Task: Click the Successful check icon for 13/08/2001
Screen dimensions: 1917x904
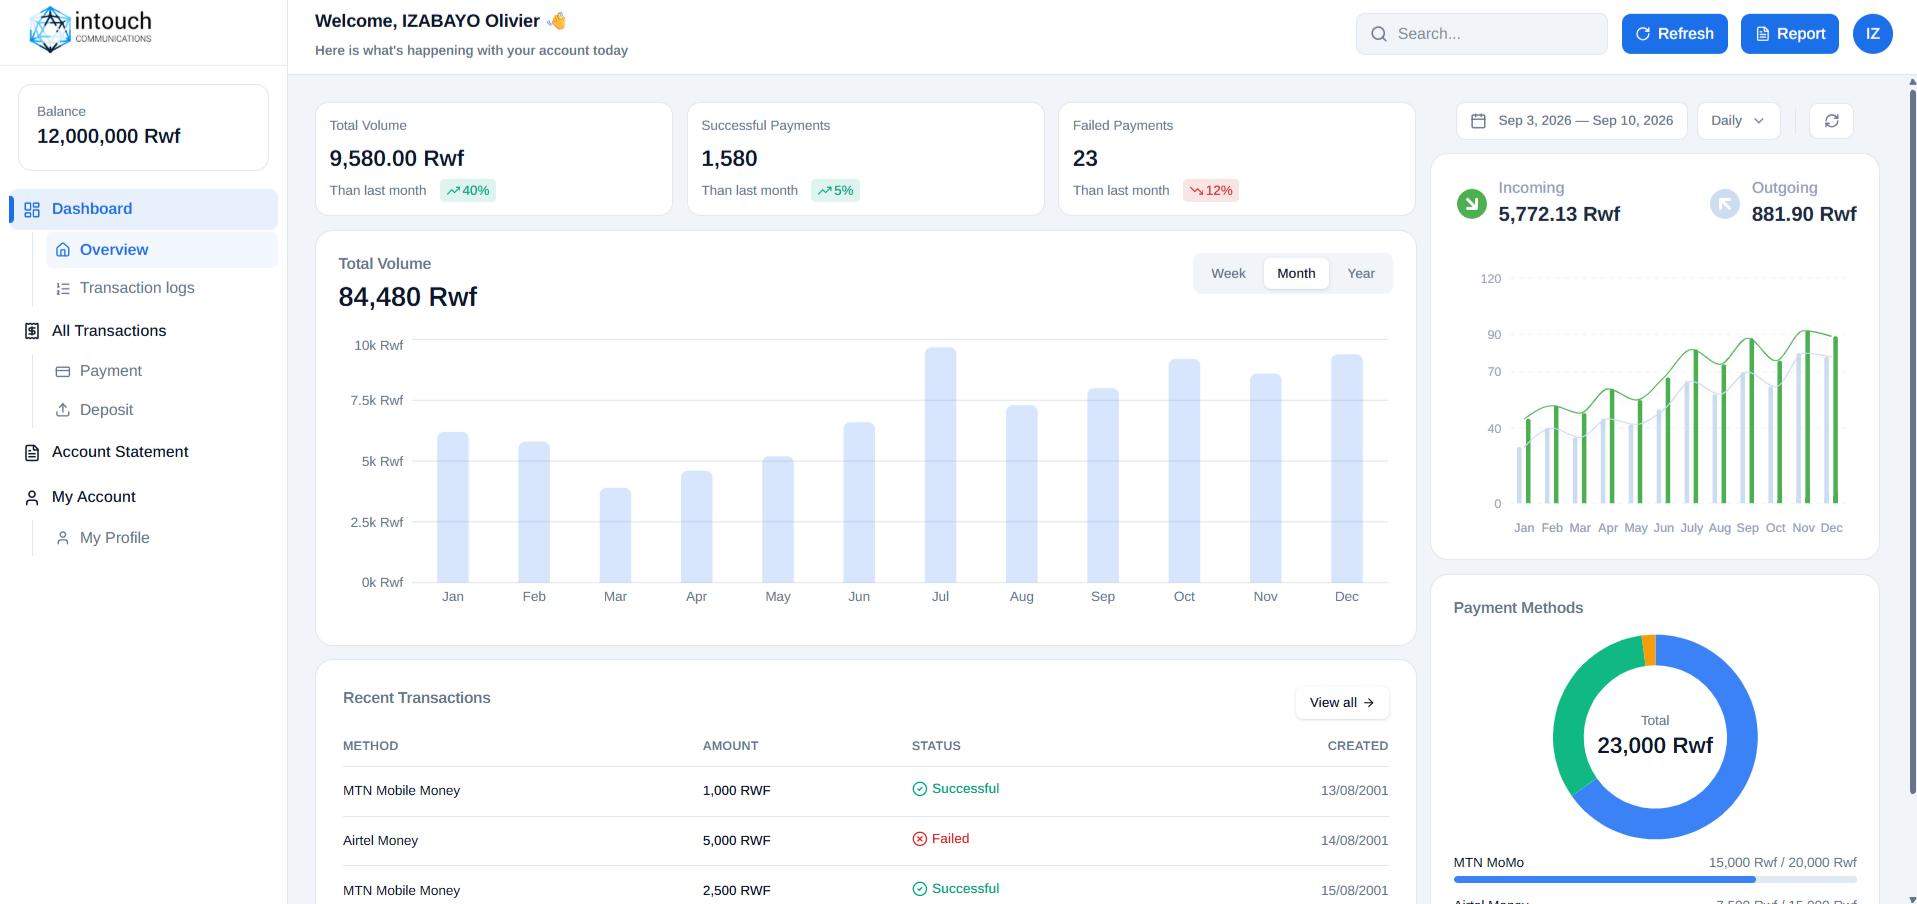Action: pyautogui.click(x=919, y=789)
